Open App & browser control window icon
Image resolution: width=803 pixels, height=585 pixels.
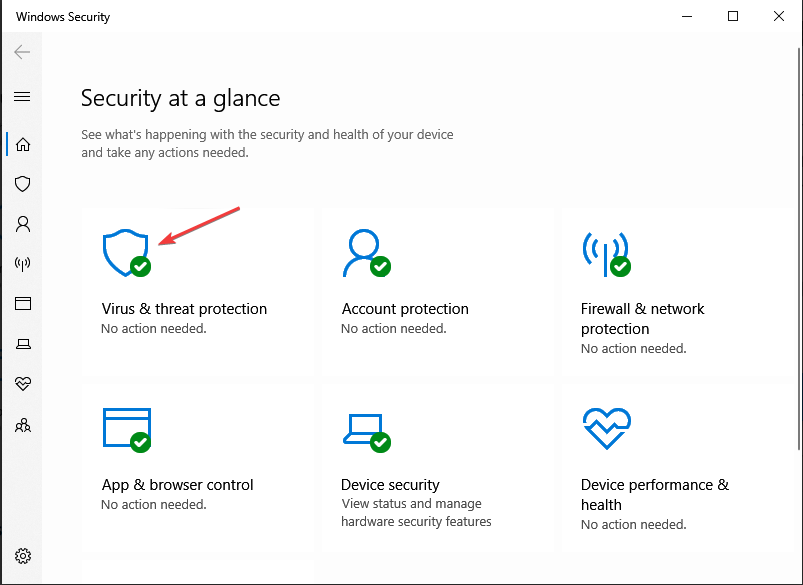[x=126, y=430]
